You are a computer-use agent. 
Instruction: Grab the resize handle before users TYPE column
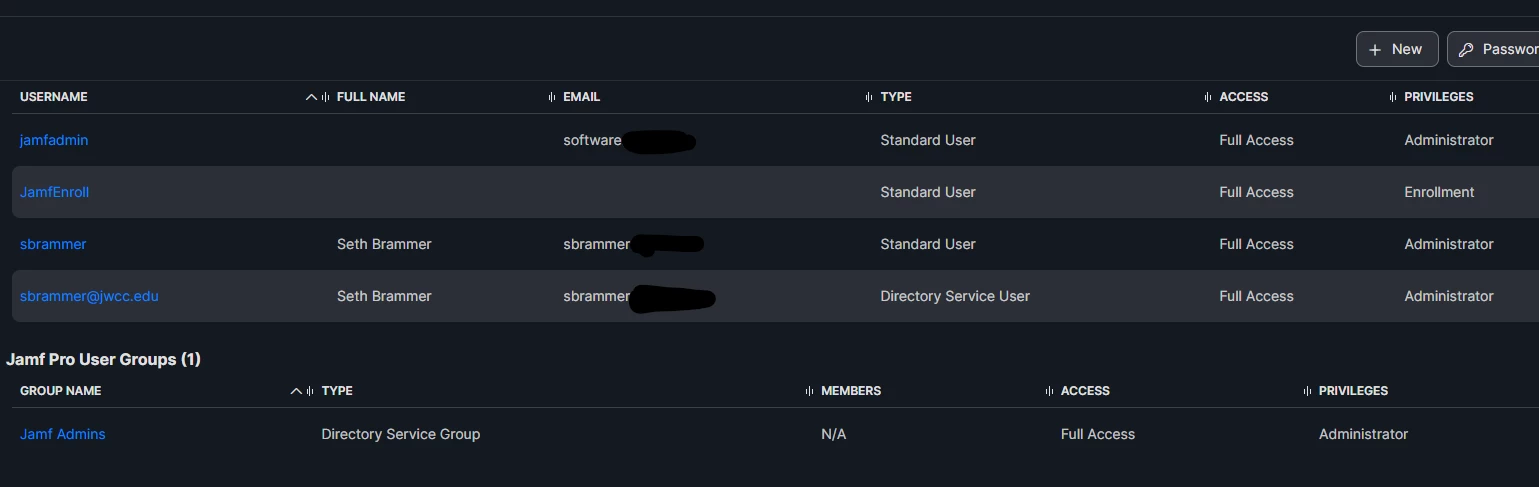click(869, 97)
